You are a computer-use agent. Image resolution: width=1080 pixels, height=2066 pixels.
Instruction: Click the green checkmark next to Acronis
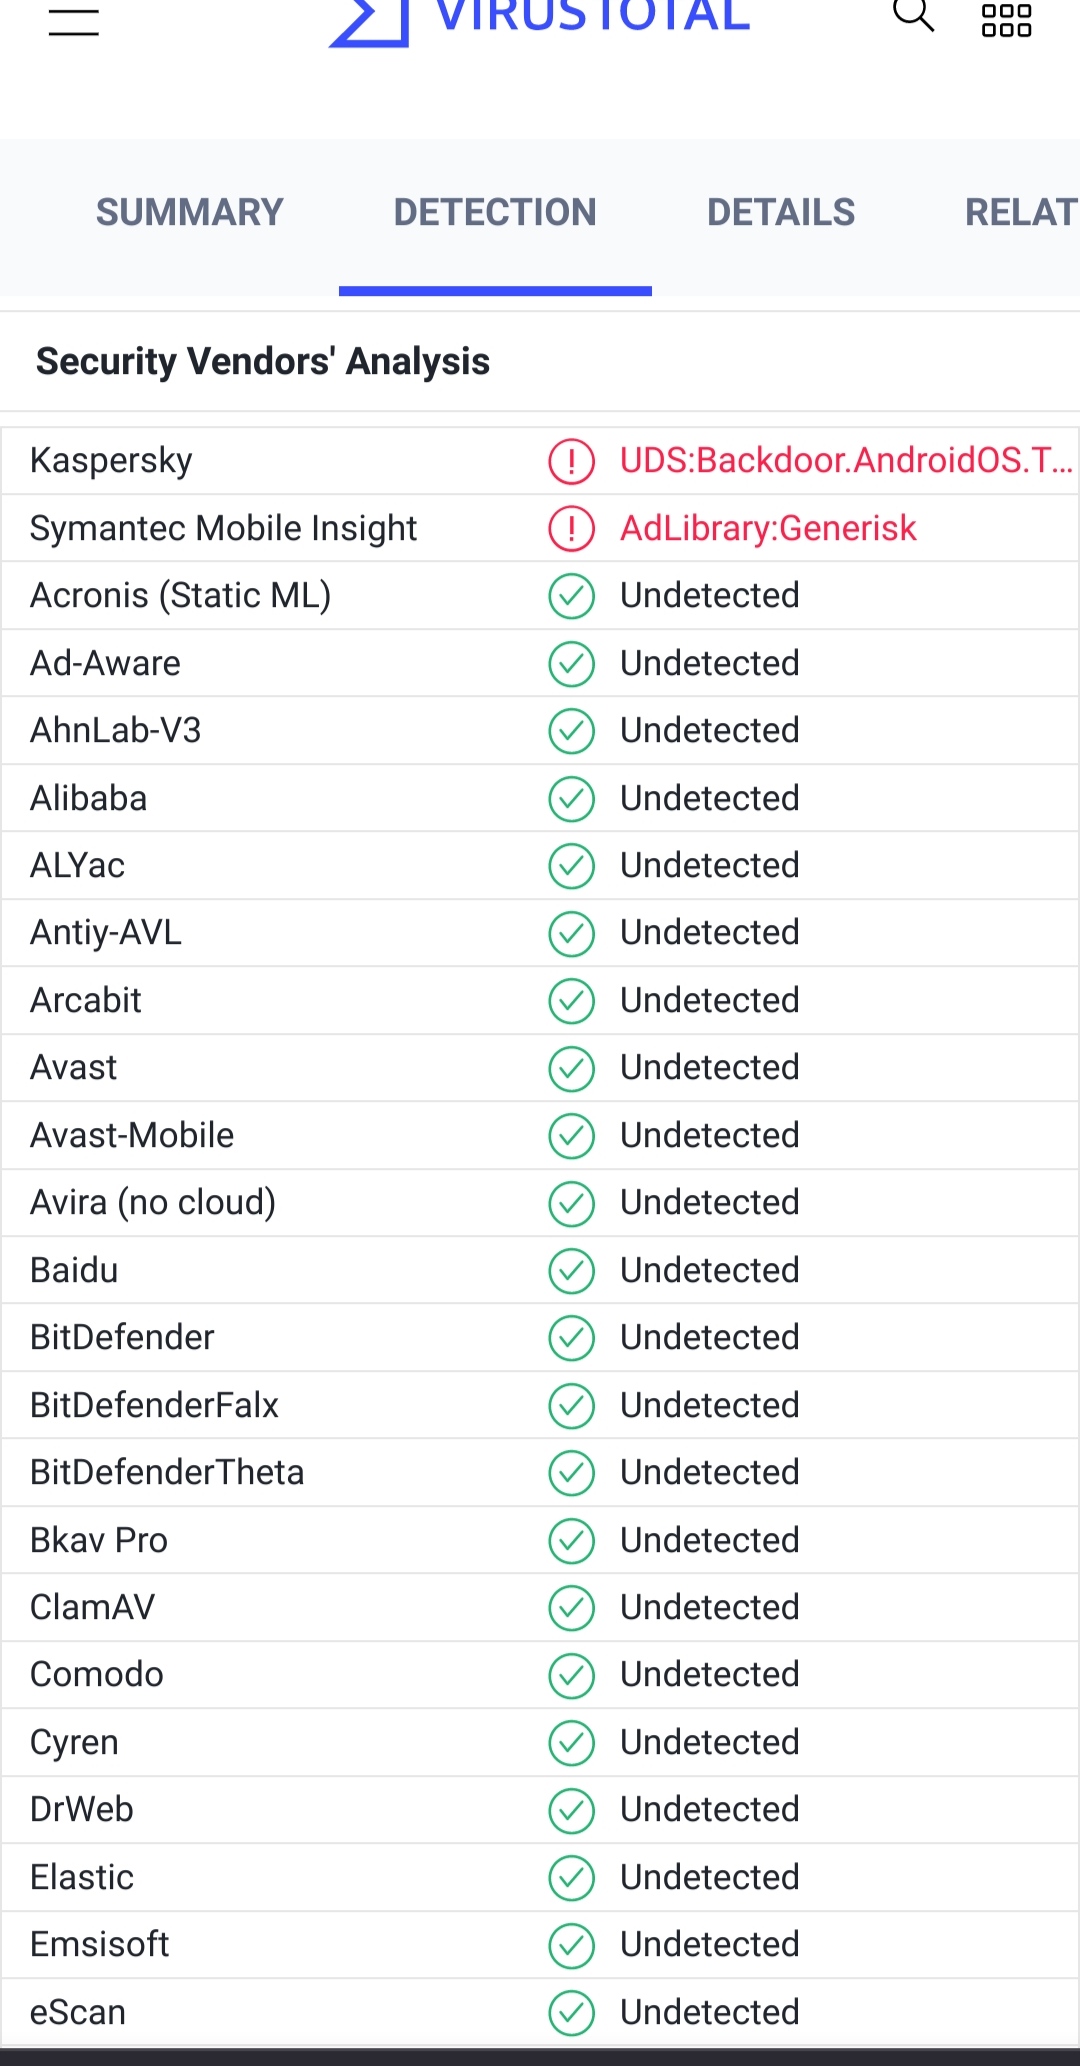coord(571,596)
